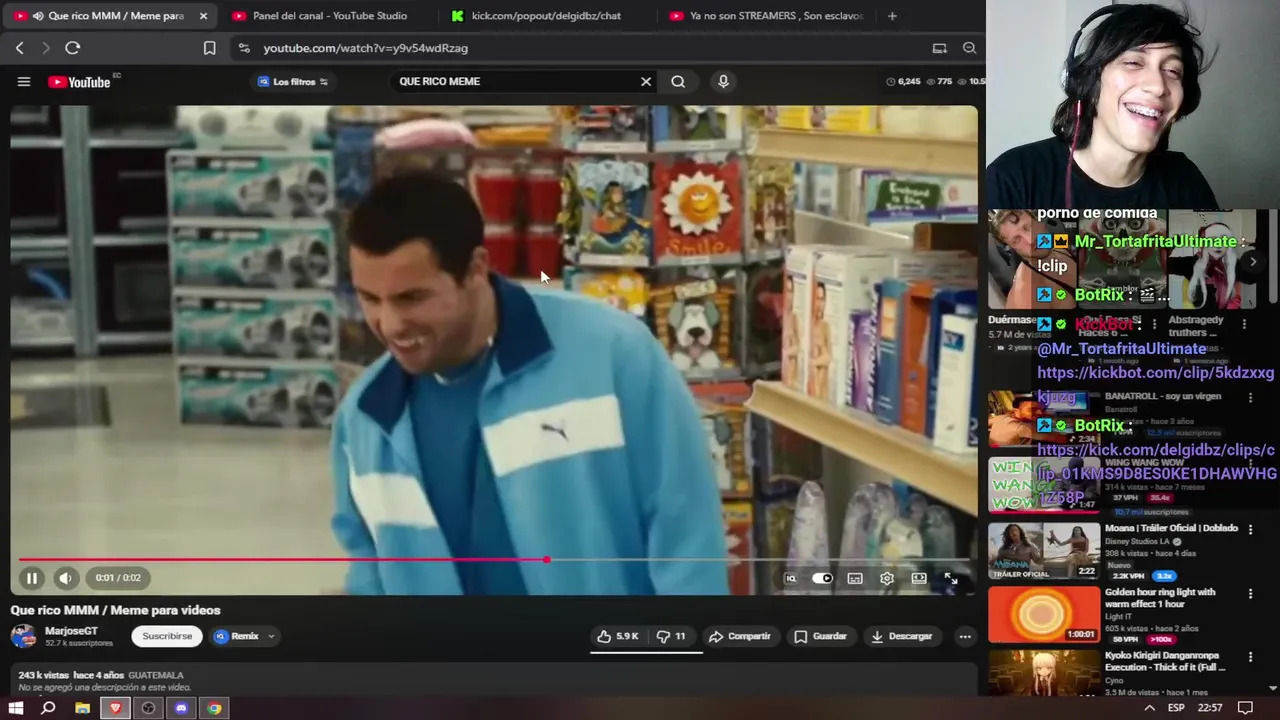Click the youtube.com address bar URL

tap(365, 48)
